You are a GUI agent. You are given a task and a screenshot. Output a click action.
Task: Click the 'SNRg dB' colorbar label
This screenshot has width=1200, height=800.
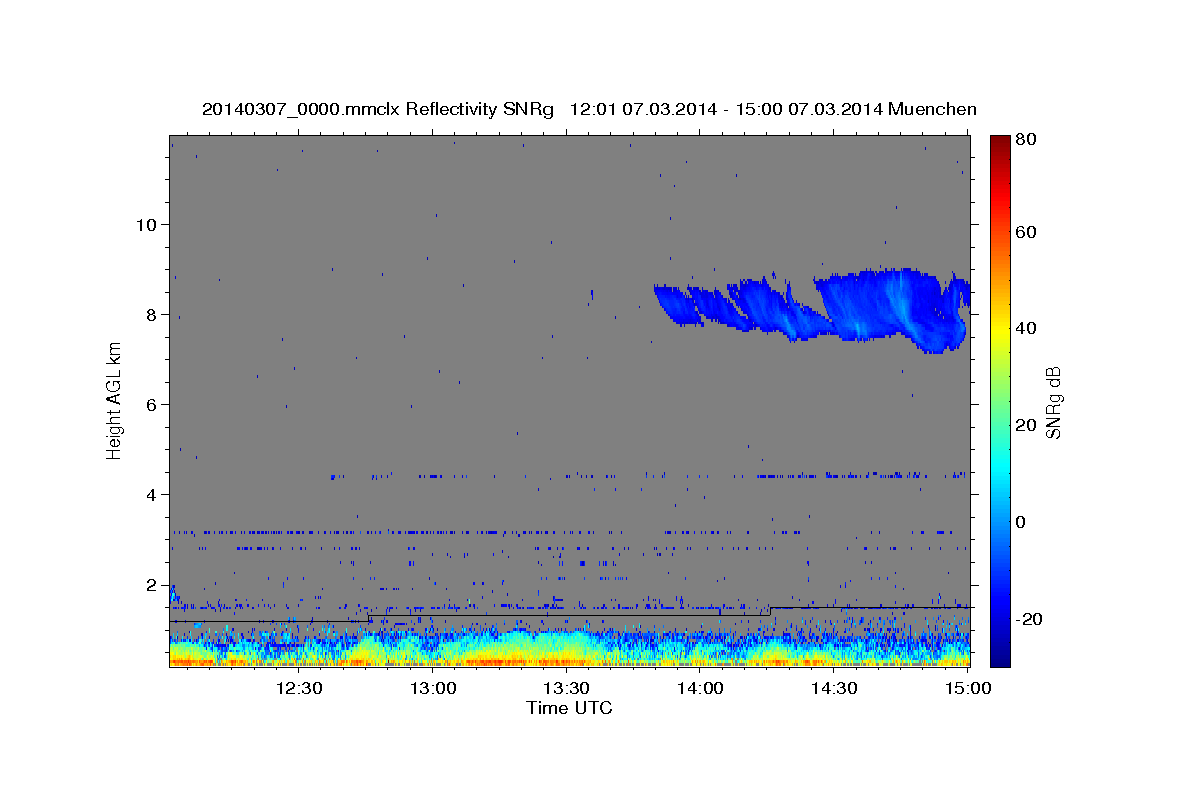(1053, 401)
